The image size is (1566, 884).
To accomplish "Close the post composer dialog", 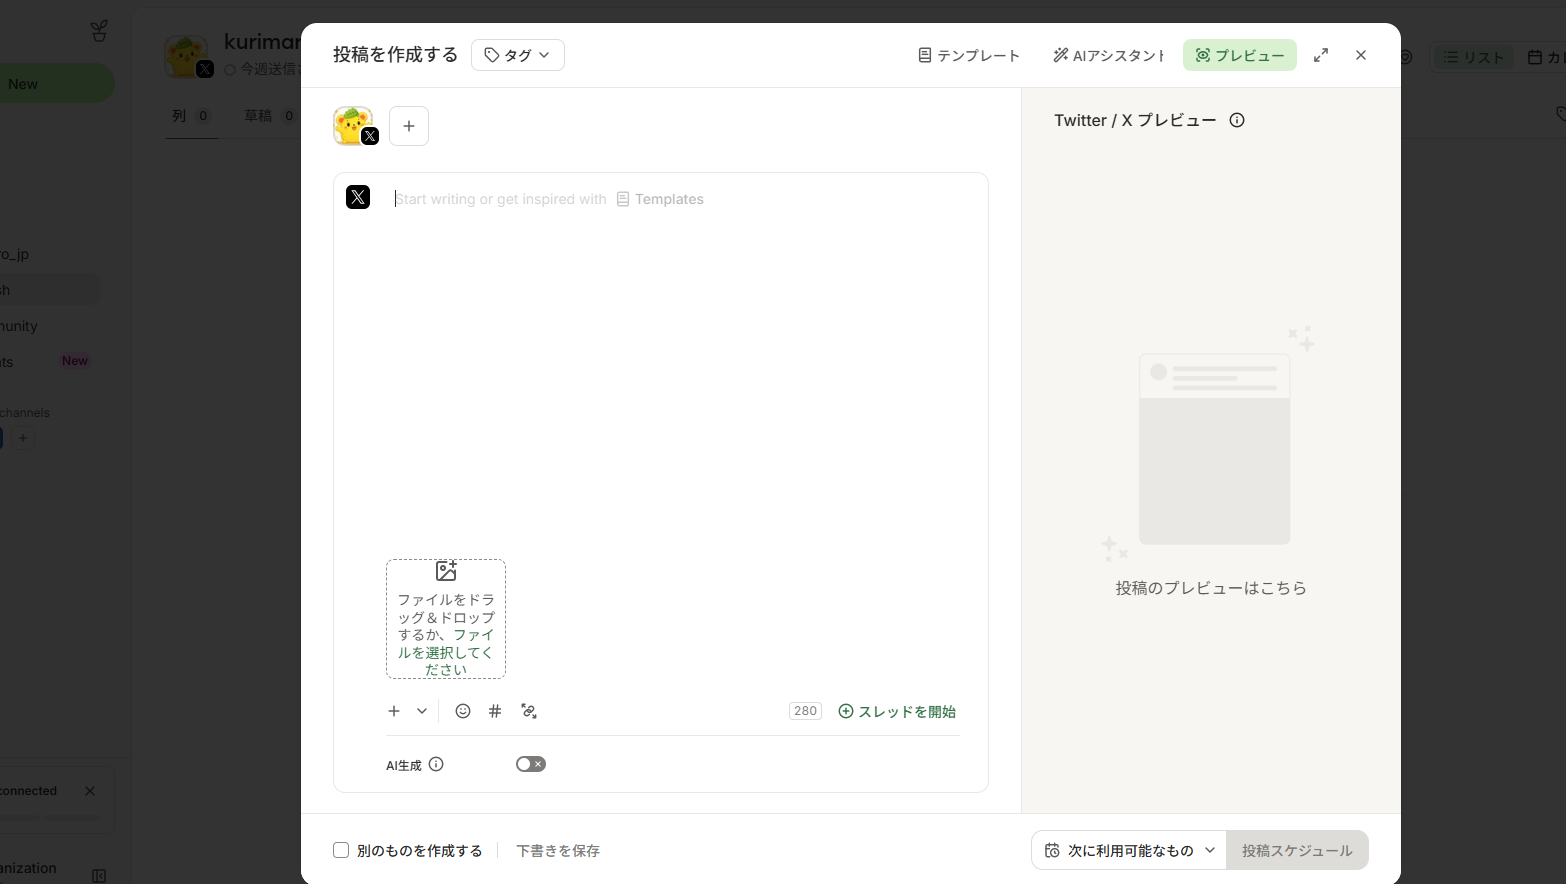I will tap(1361, 55).
